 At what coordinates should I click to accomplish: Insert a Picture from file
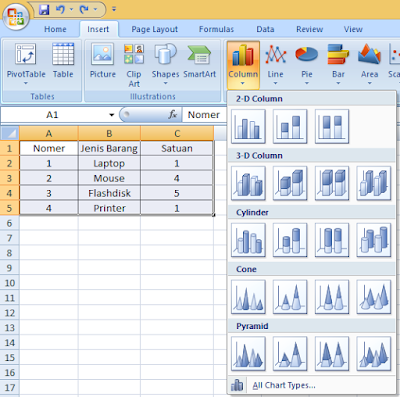click(x=103, y=61)
